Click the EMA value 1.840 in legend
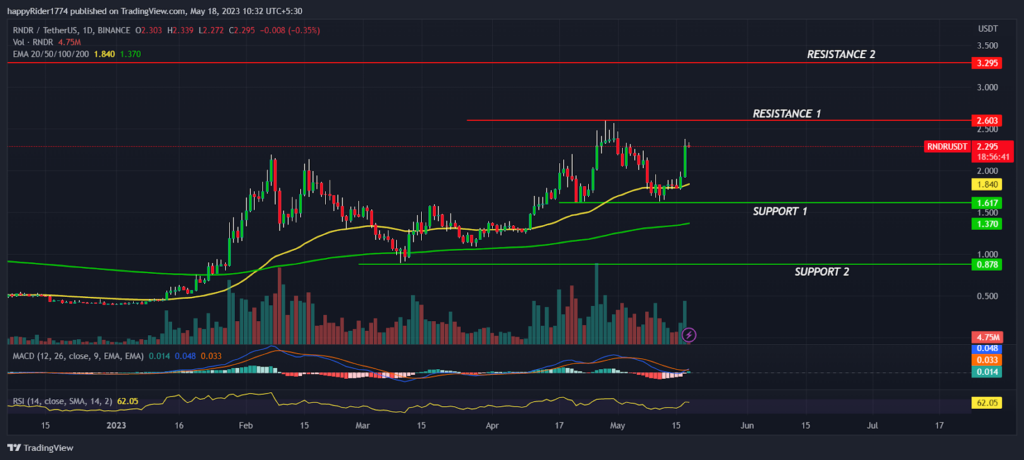Screen dimensions: 1024x460 pos(105,54)
